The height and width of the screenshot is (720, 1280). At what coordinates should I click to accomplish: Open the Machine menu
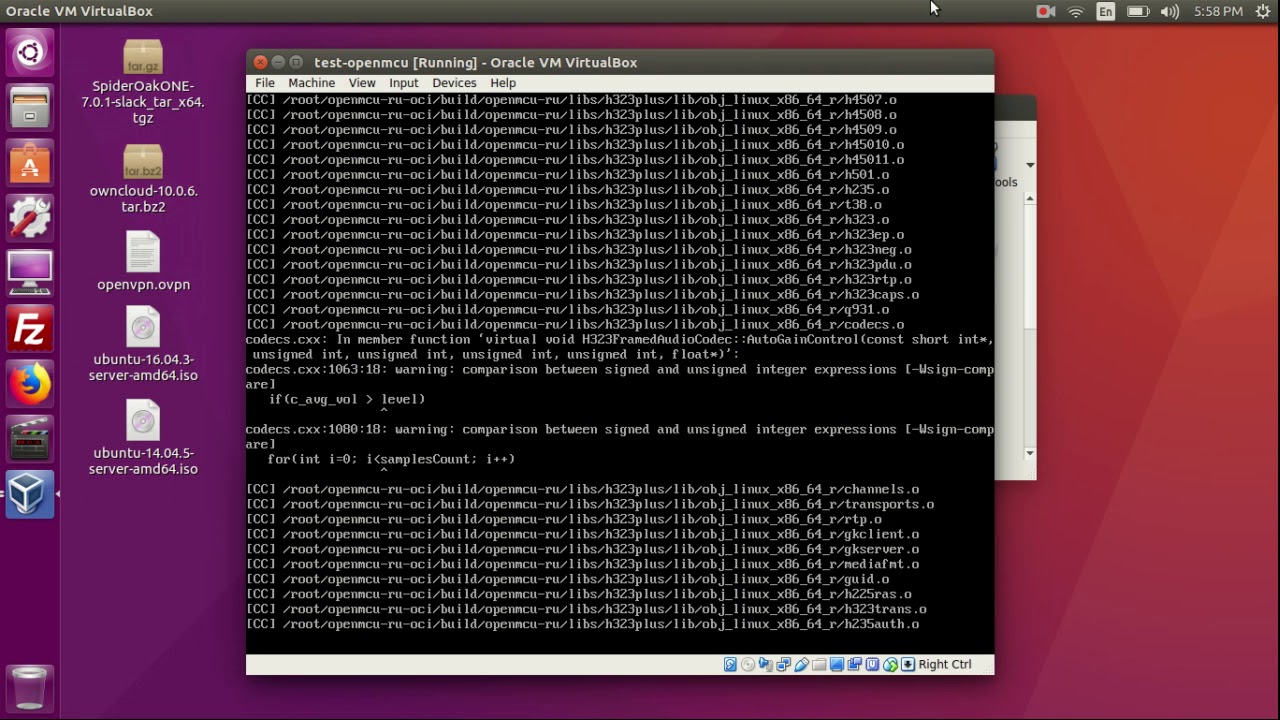pyautogui.click(x=312, y=83)
